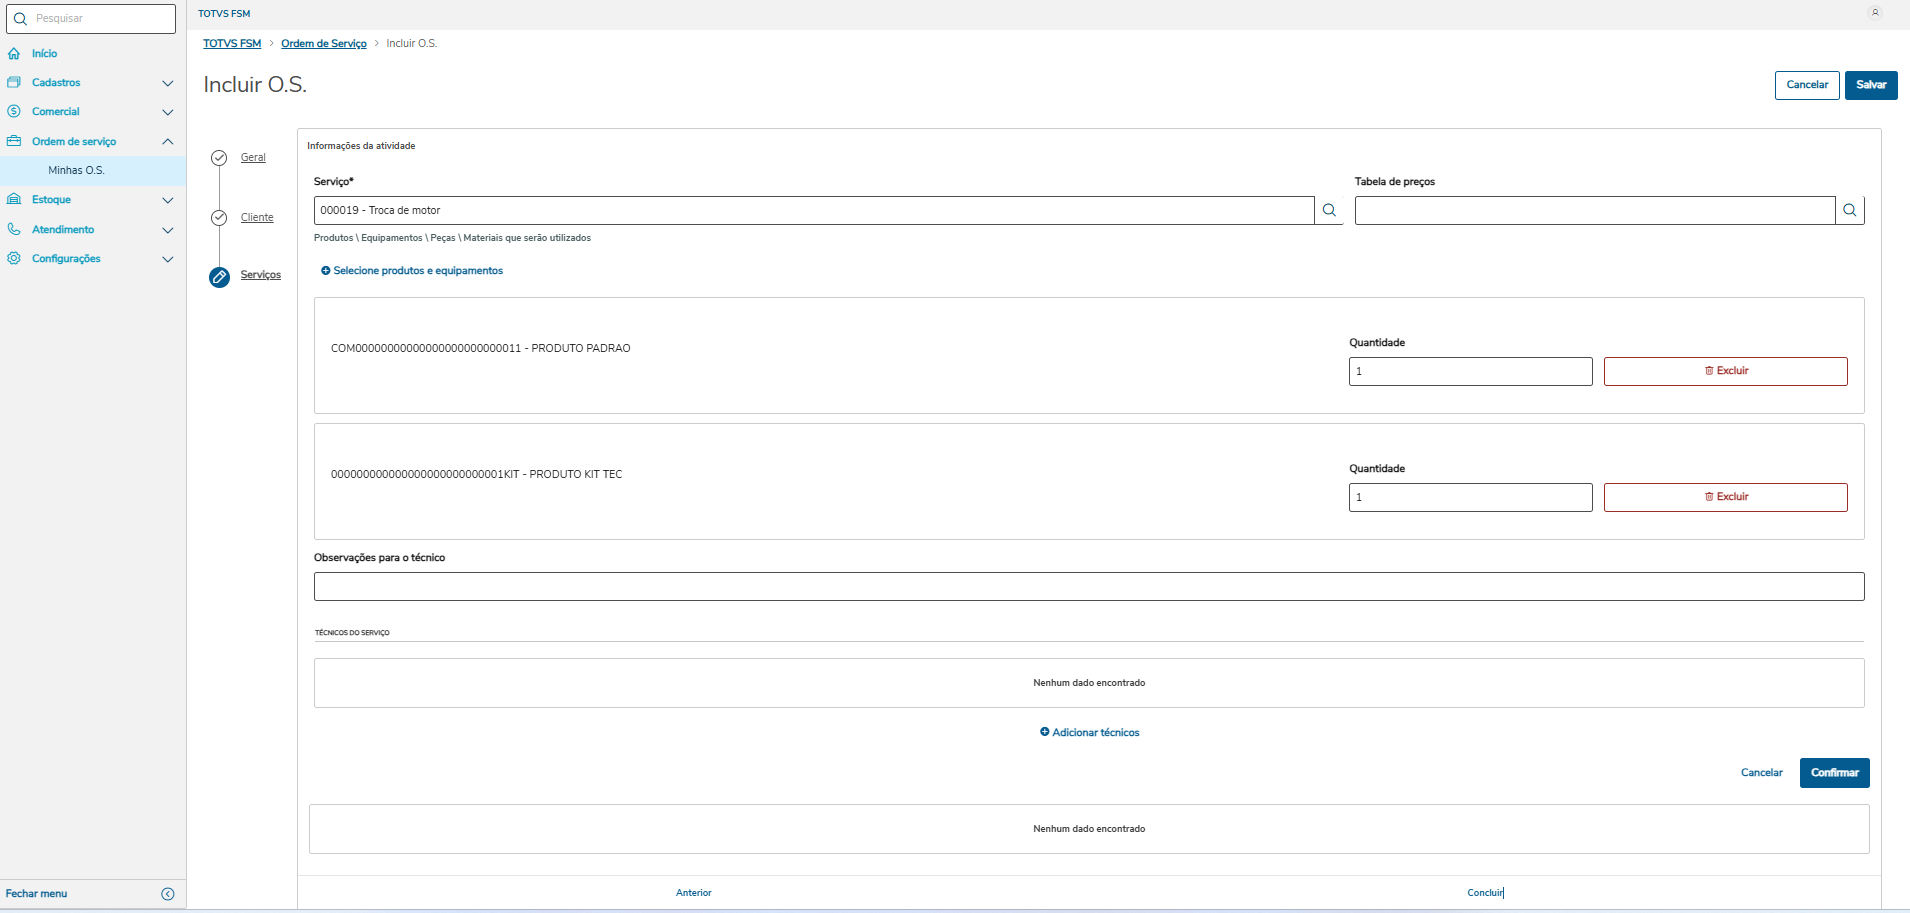The height and width of the screenshot is (913, 1910).
Task: Expand the Estoque sidebar section
Action: (x=168, y=200)
